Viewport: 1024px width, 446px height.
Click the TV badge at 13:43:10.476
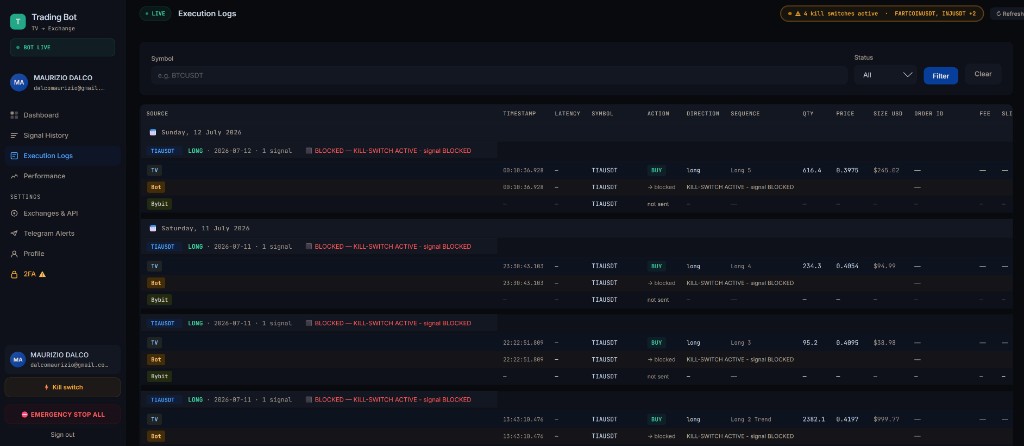tap(154, 419)
